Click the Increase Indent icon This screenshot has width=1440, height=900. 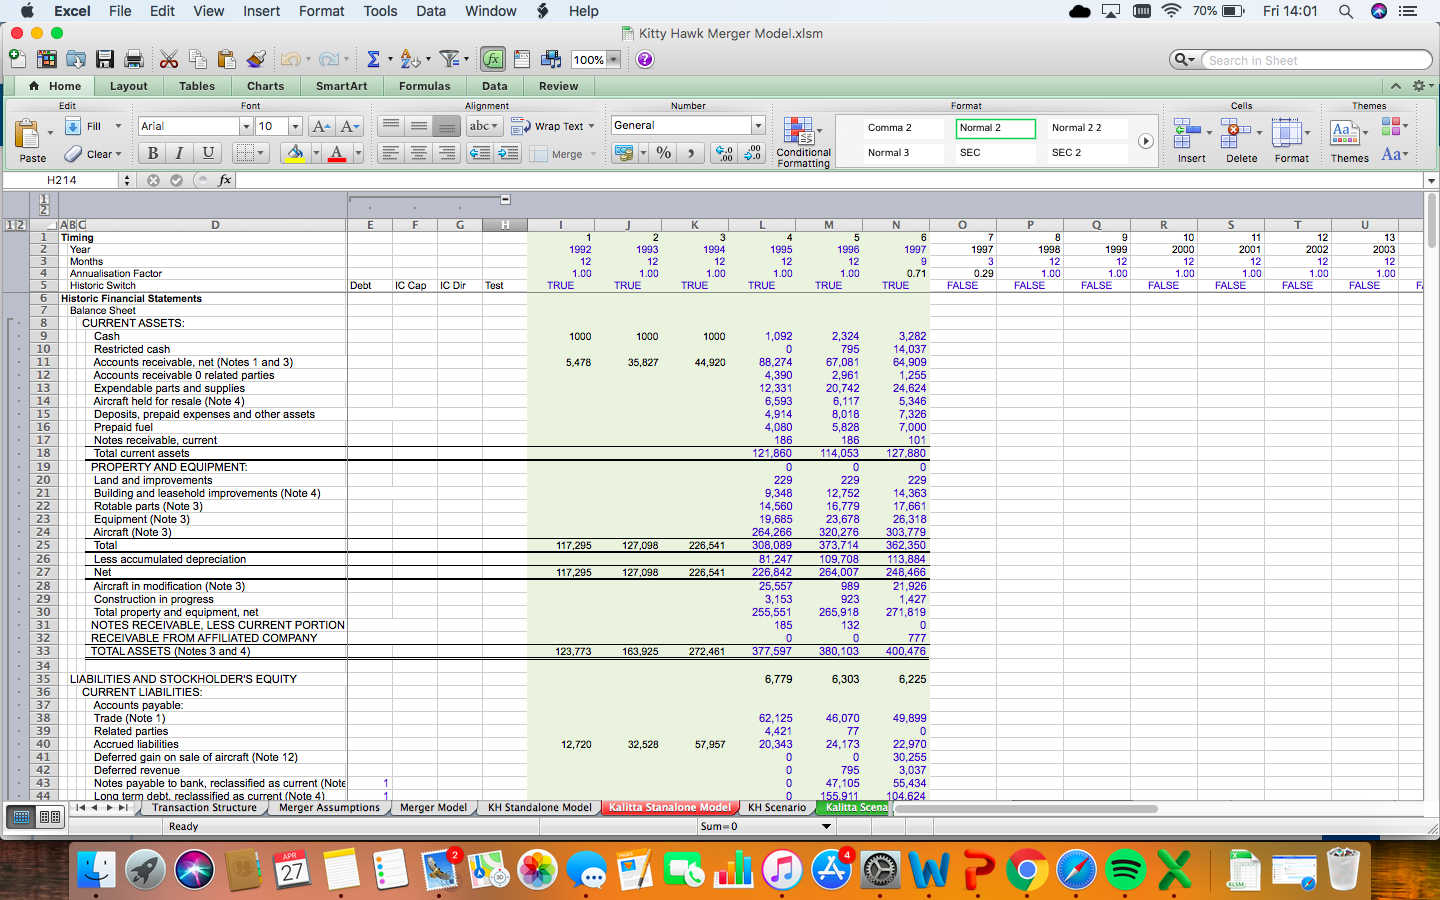[508, 153]
